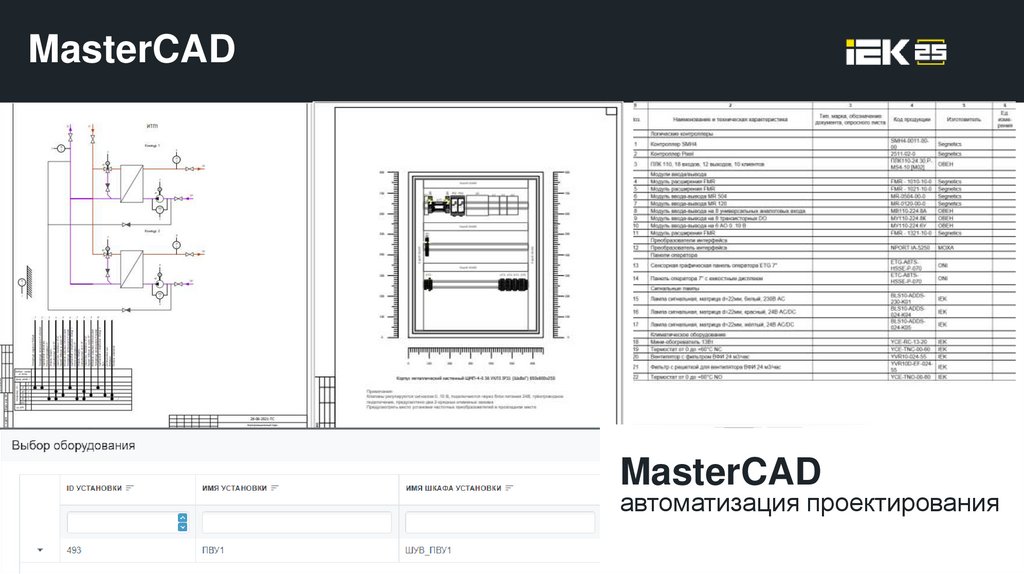Select the Контроллер SMH4 specification row
This screenshot has height=574, width=1024.
(824, 143)
